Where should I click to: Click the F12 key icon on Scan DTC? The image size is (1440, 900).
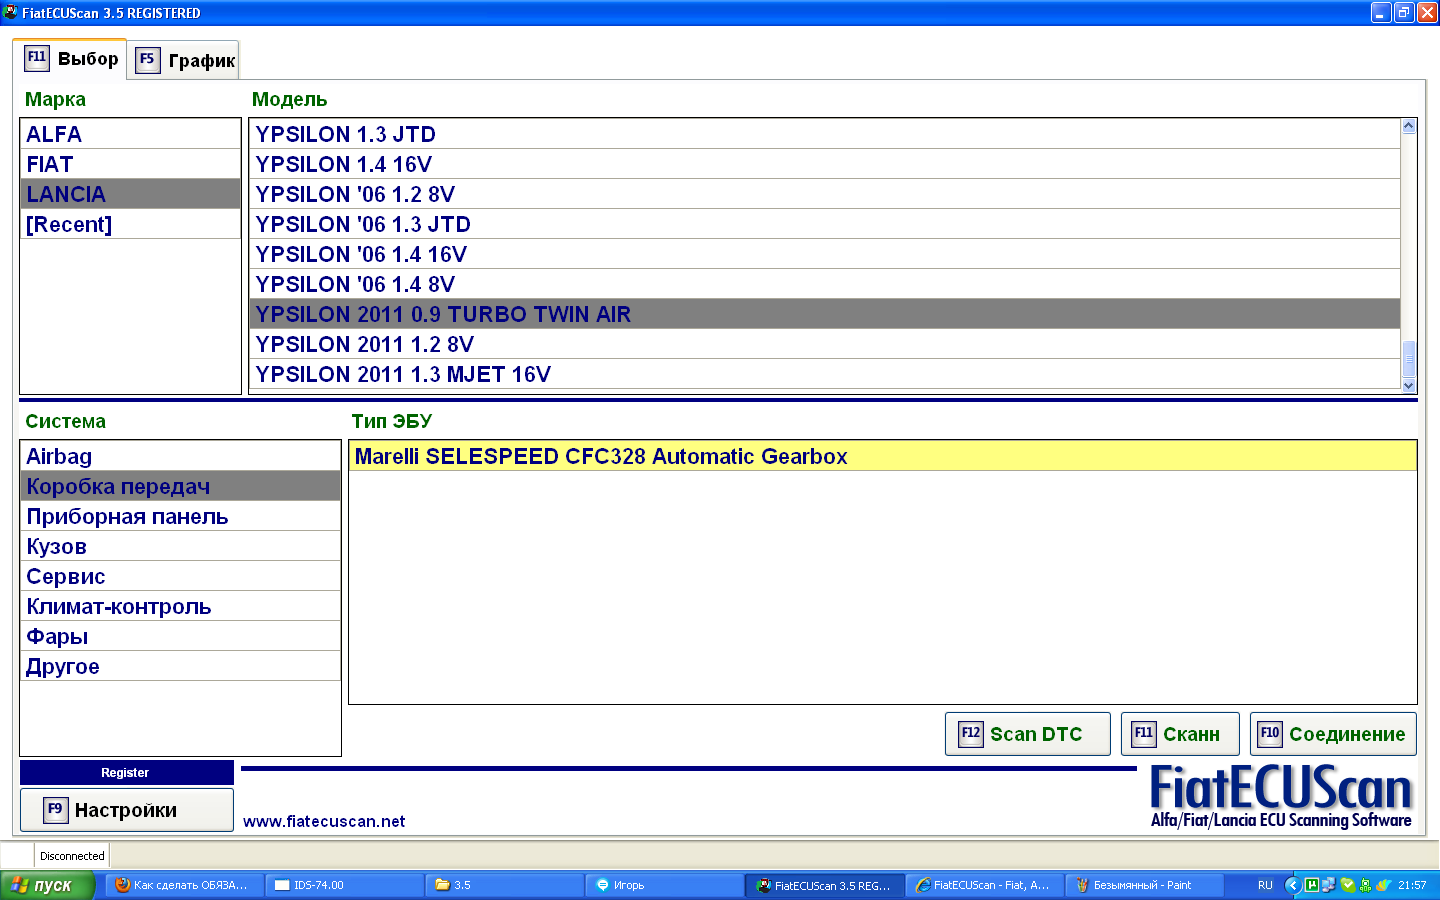(x=971, y=733)
